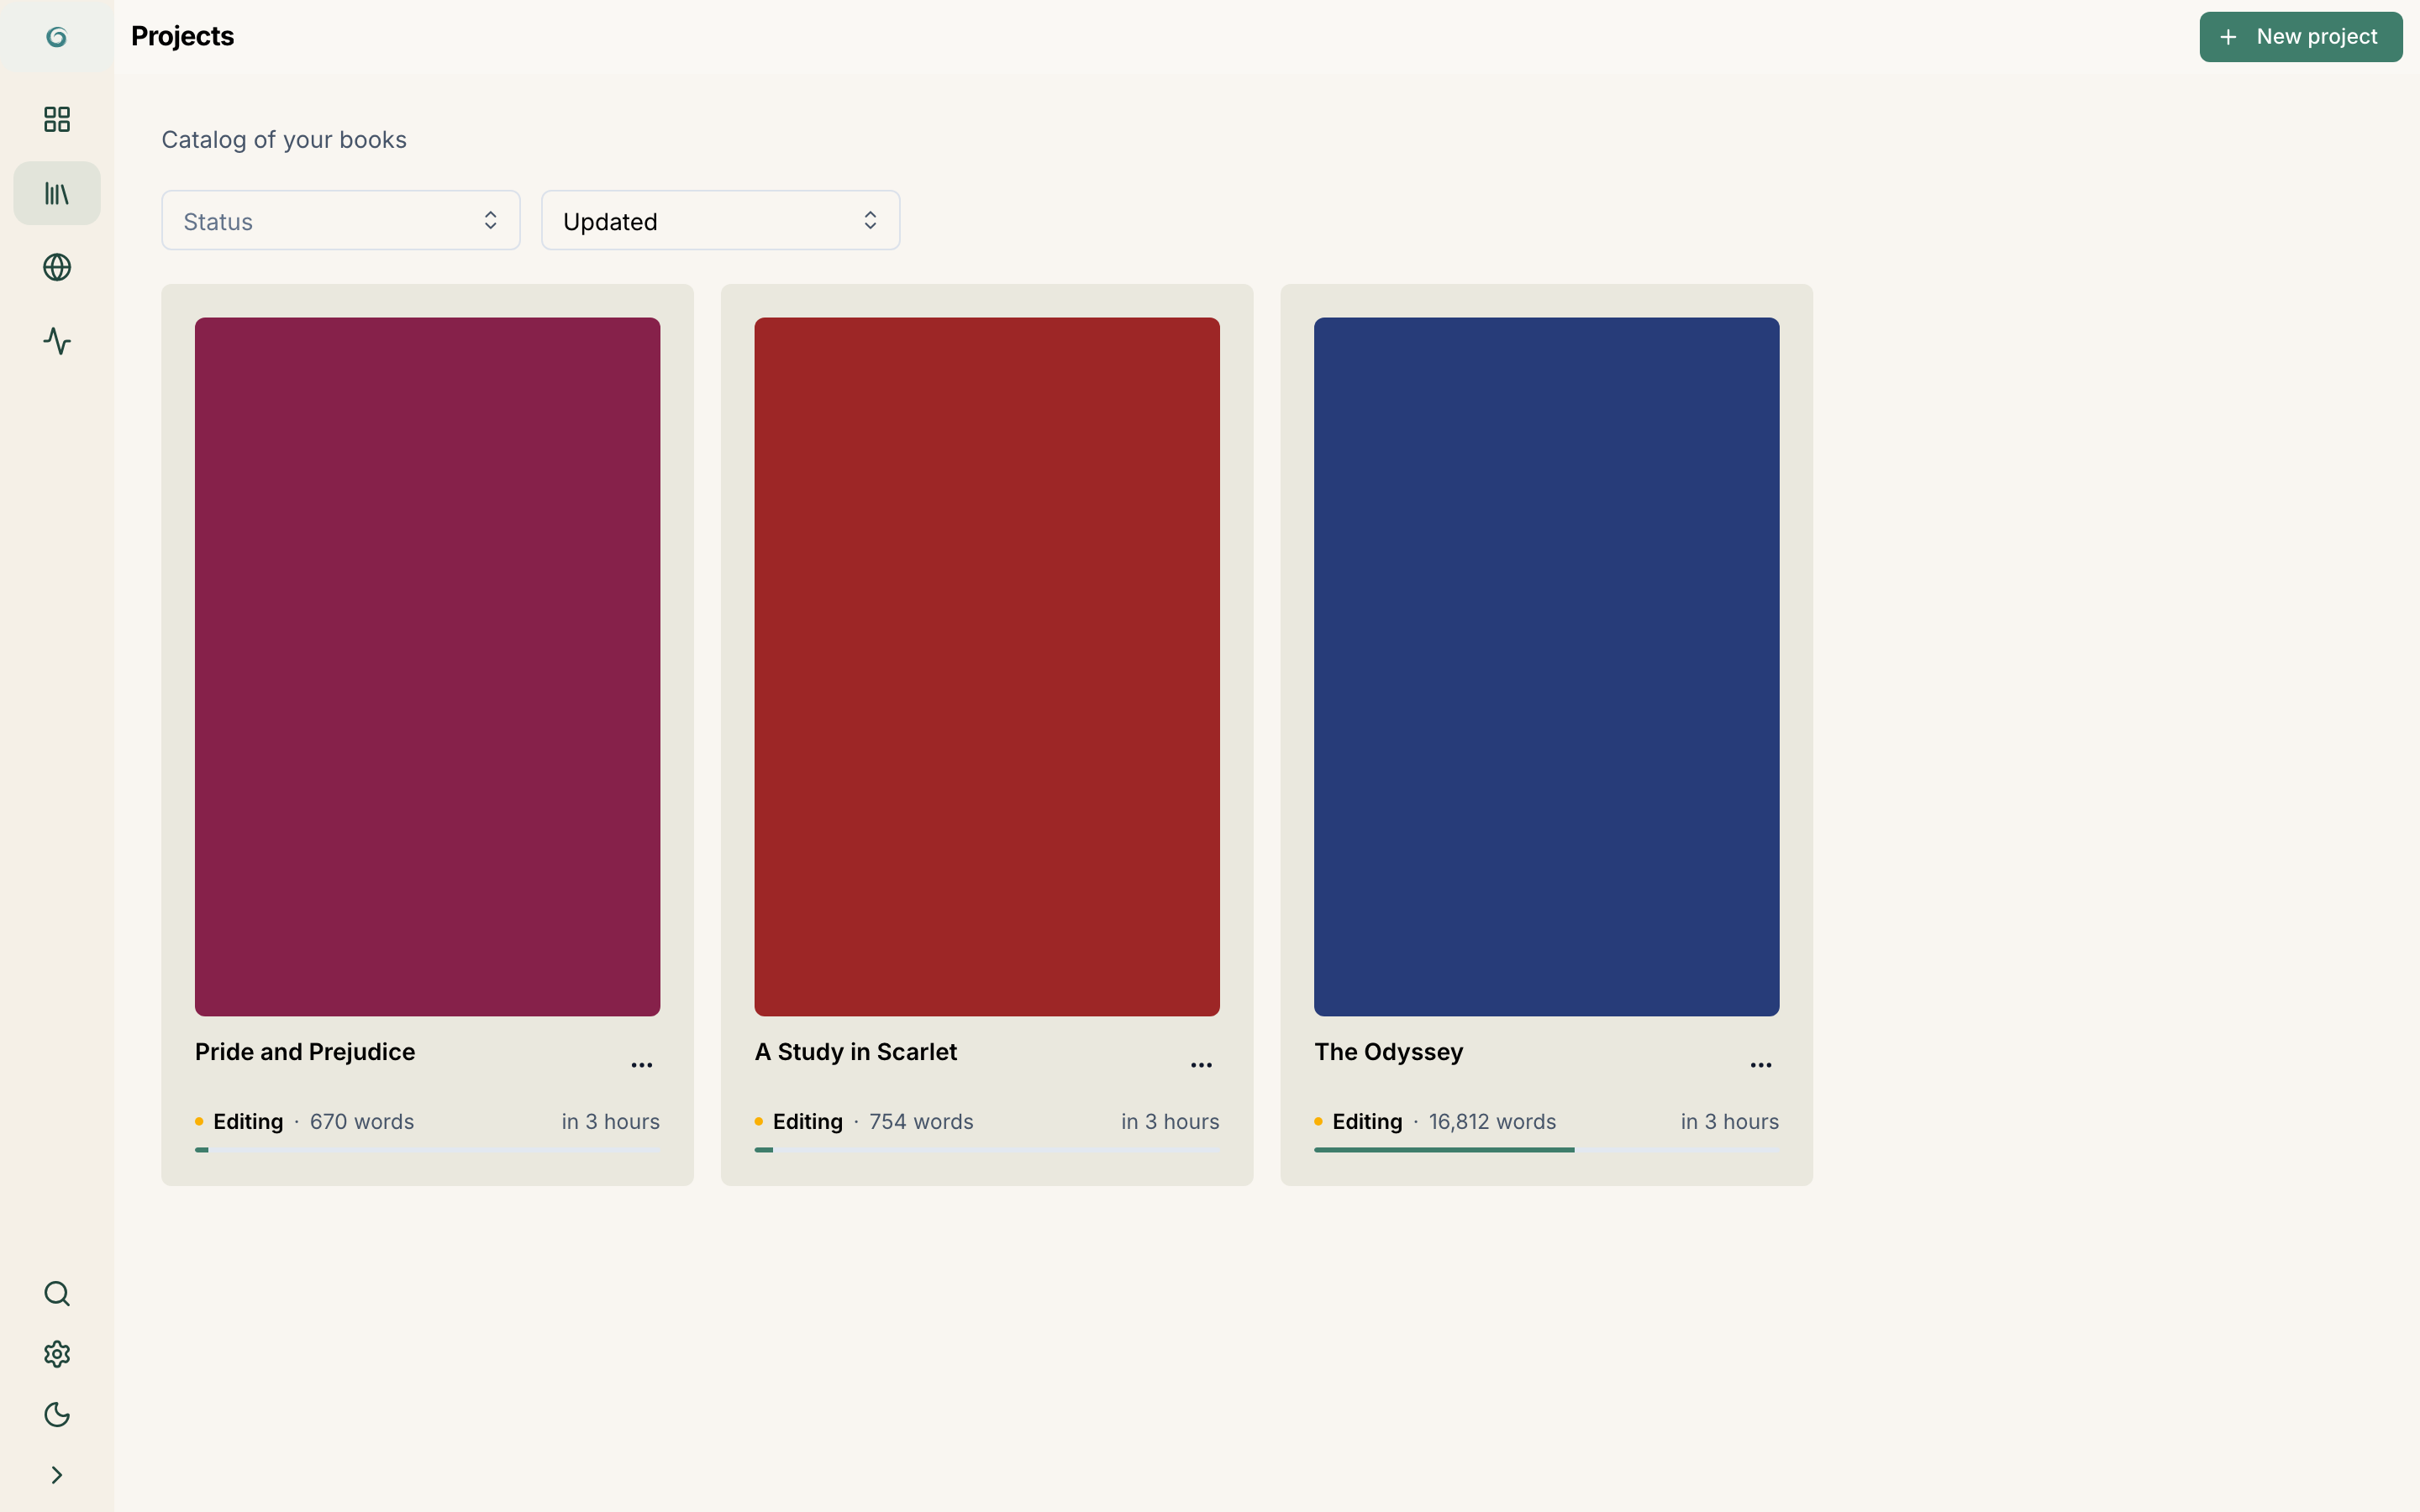The height and width of the screenshot is (1512, 2420).
Task: Select the library books sidebar icon
Action: (57, 193)
